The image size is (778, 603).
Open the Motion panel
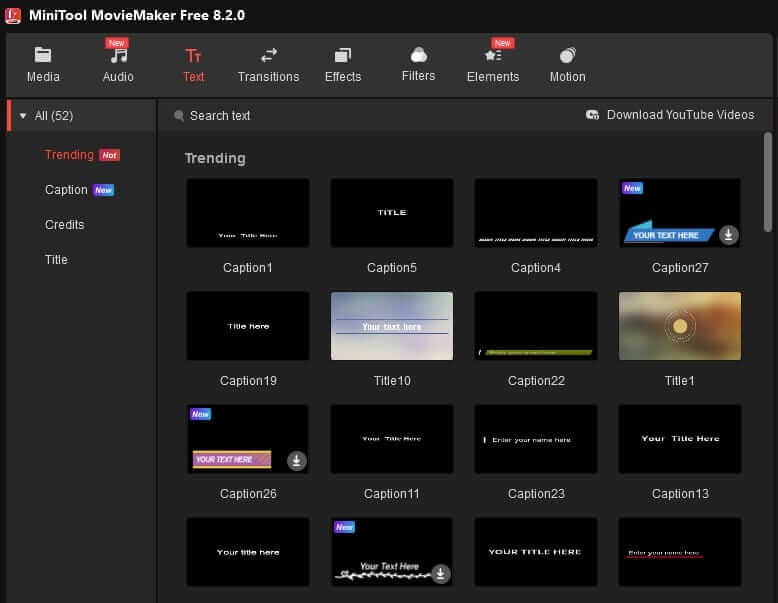click(x=567, y=65)
